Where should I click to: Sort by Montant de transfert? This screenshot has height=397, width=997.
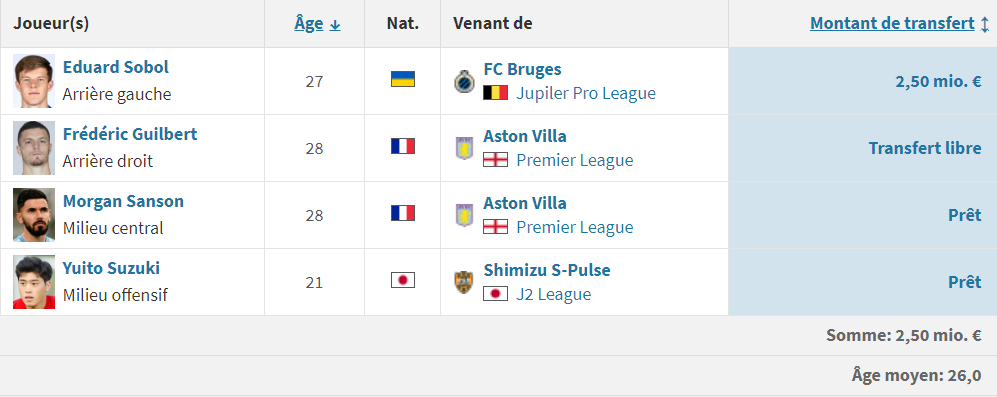(x=892, y=24)
